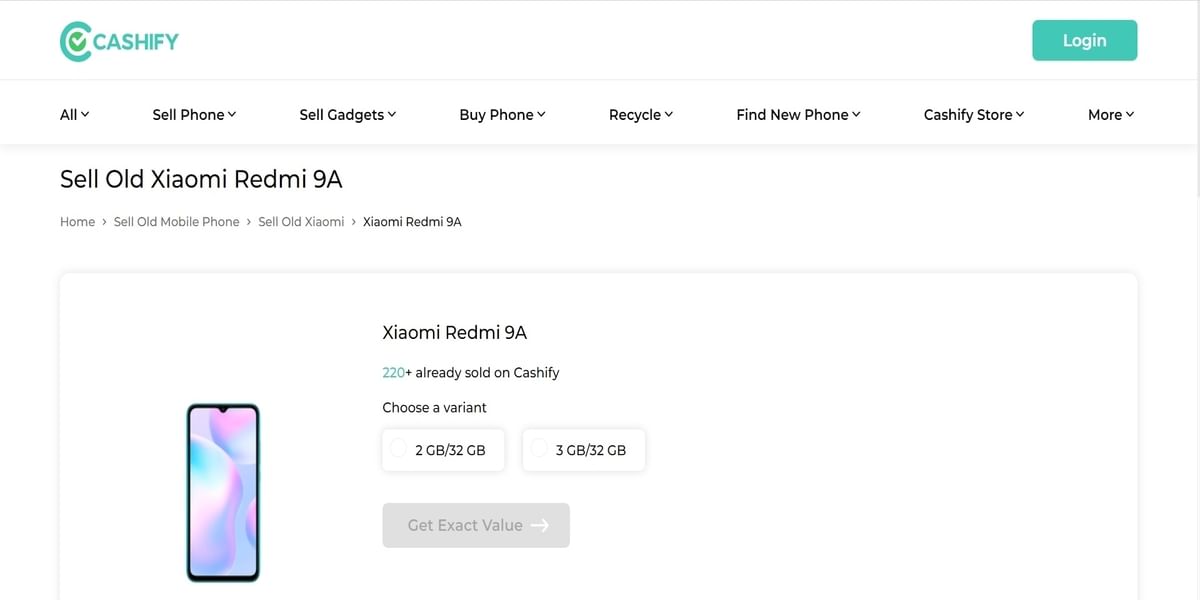The height and width of the screenshot is (600, 1200).
Task: Open the Buy Phone menu
Action: coord(502,114)
